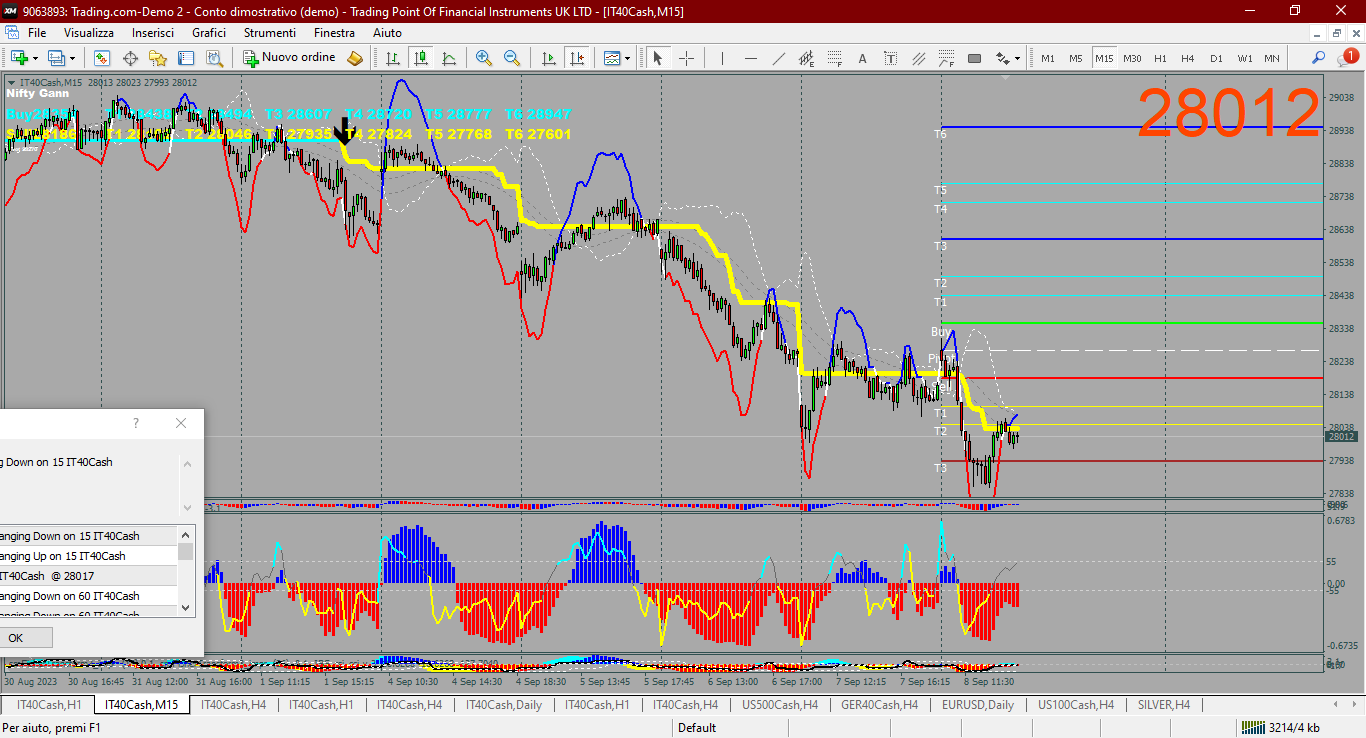Select H1 timeframe
The height and width of the screenshot is (738, 1366).
1160,58
